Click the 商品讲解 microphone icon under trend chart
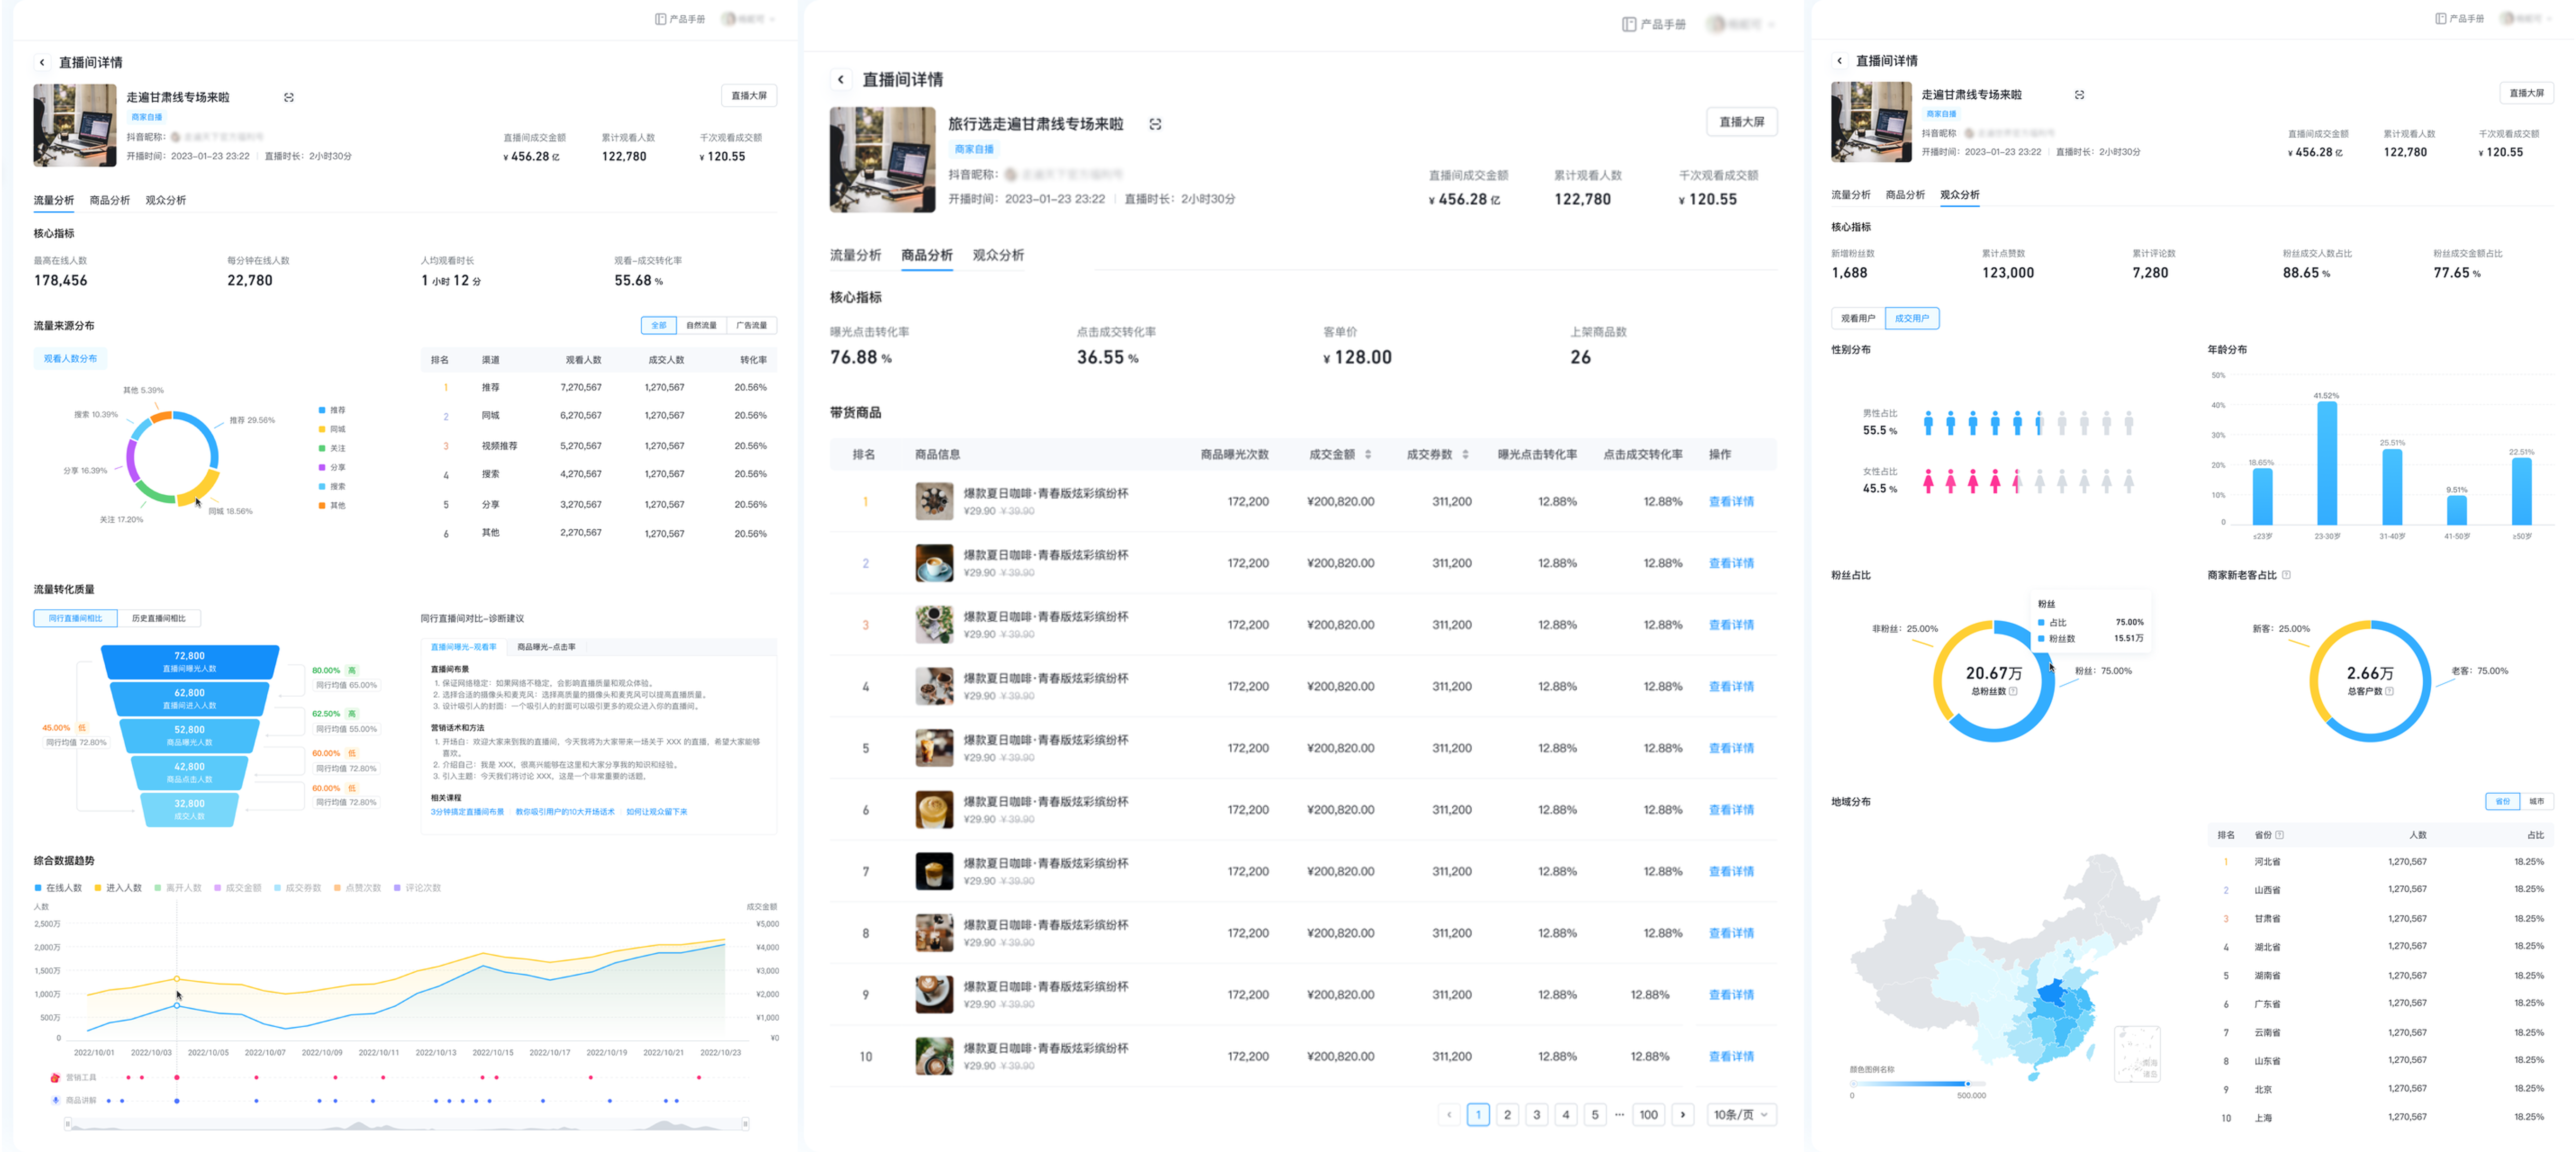This screenshot has height=1152, width=2576. click(x=55, y=1100)
